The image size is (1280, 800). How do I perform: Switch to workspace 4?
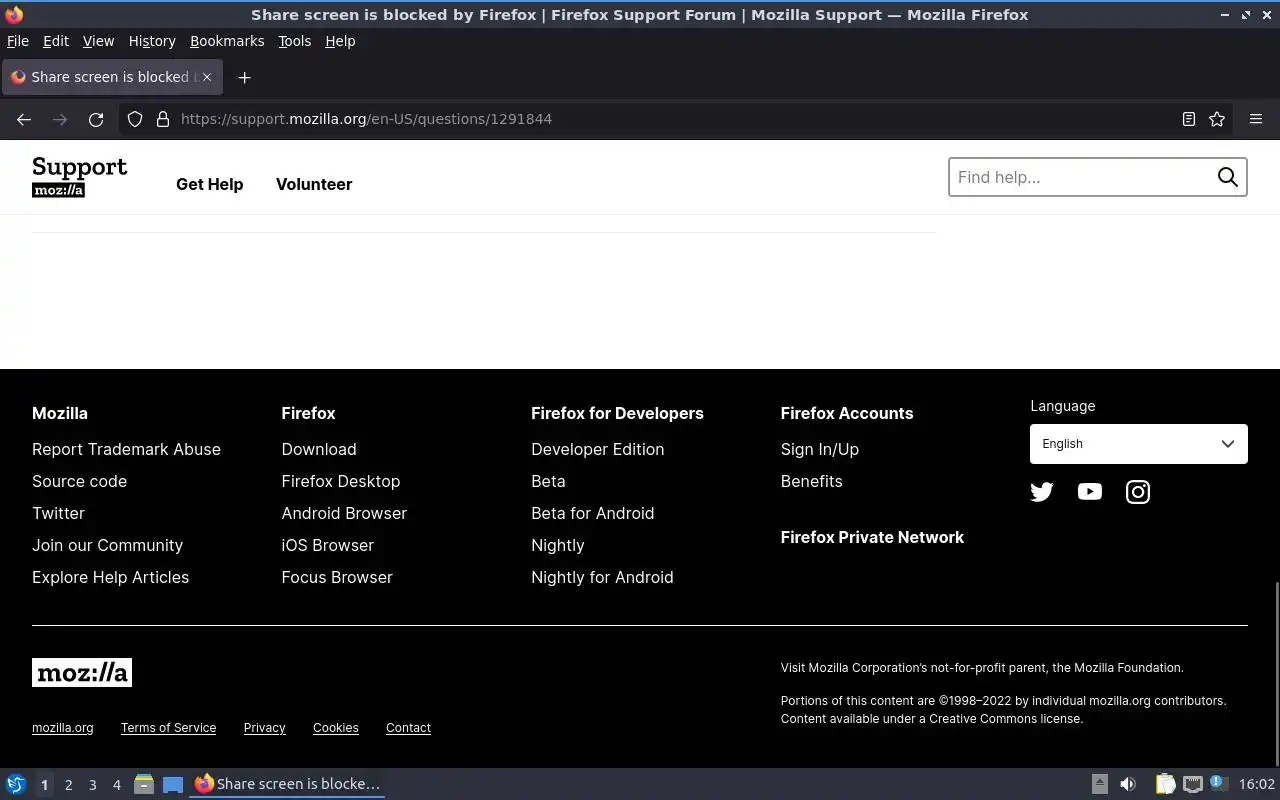point(116,785)
